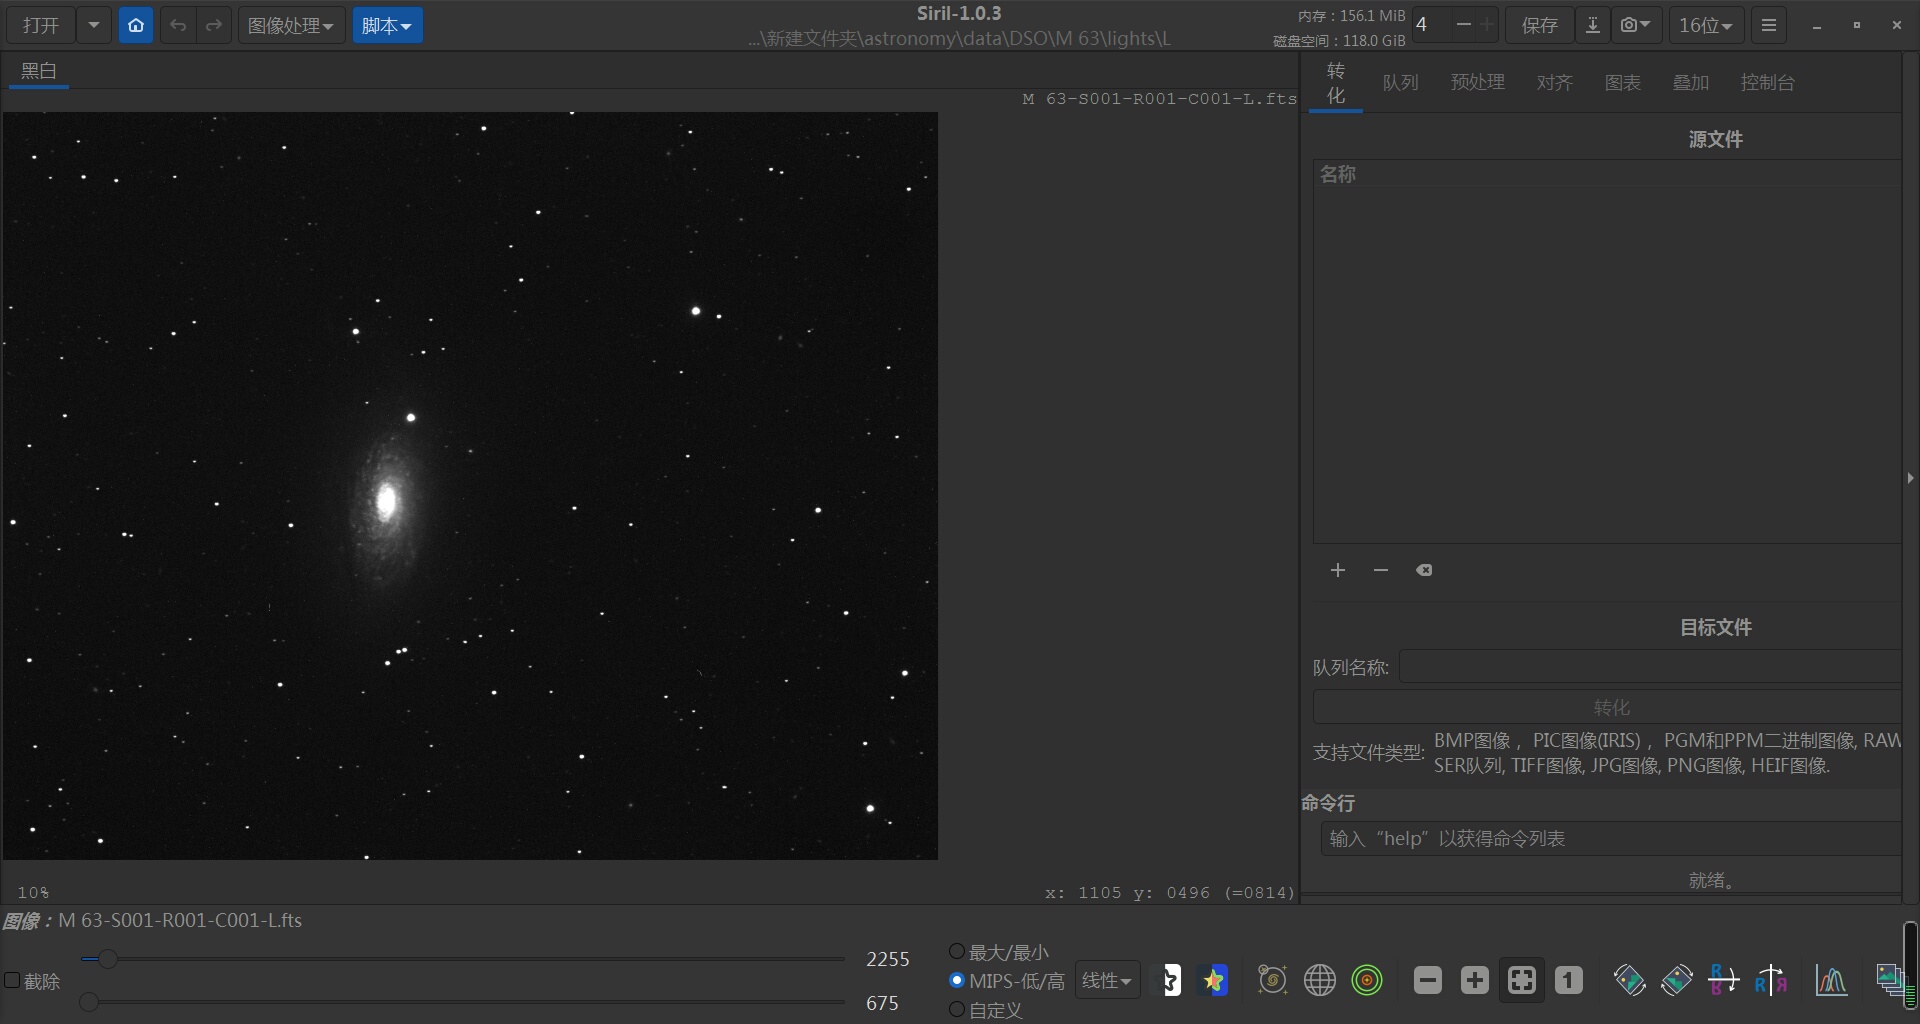The image size is (1920, 1024).
Task: Switch to the 转化 tab
Action: [x=1336, y=83]
